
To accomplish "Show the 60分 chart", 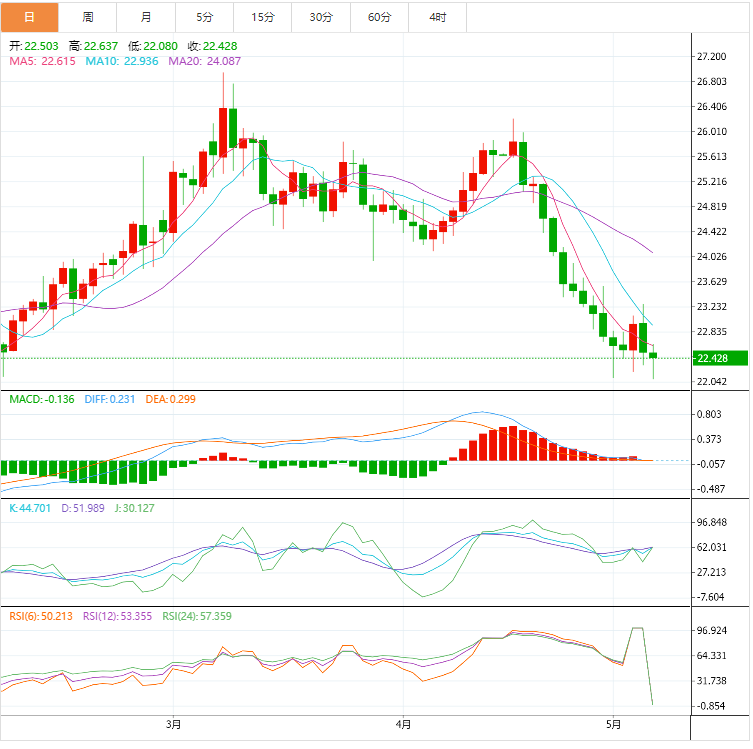I will (380, 17).
